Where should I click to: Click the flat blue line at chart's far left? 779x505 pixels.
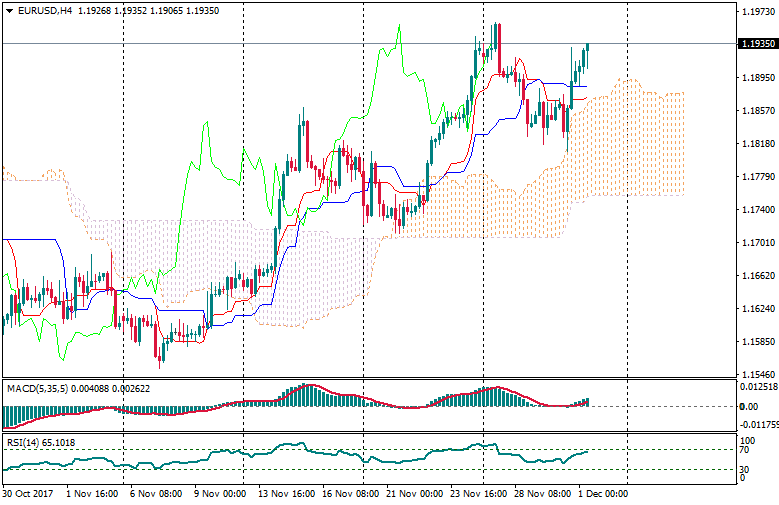(x=30, y=240)
